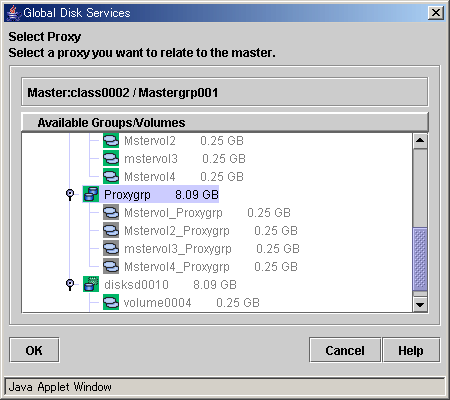This screenshot has height=400, width=450.
Task: Click the scrollbar down arrow
Action: [x=420, y=304]
